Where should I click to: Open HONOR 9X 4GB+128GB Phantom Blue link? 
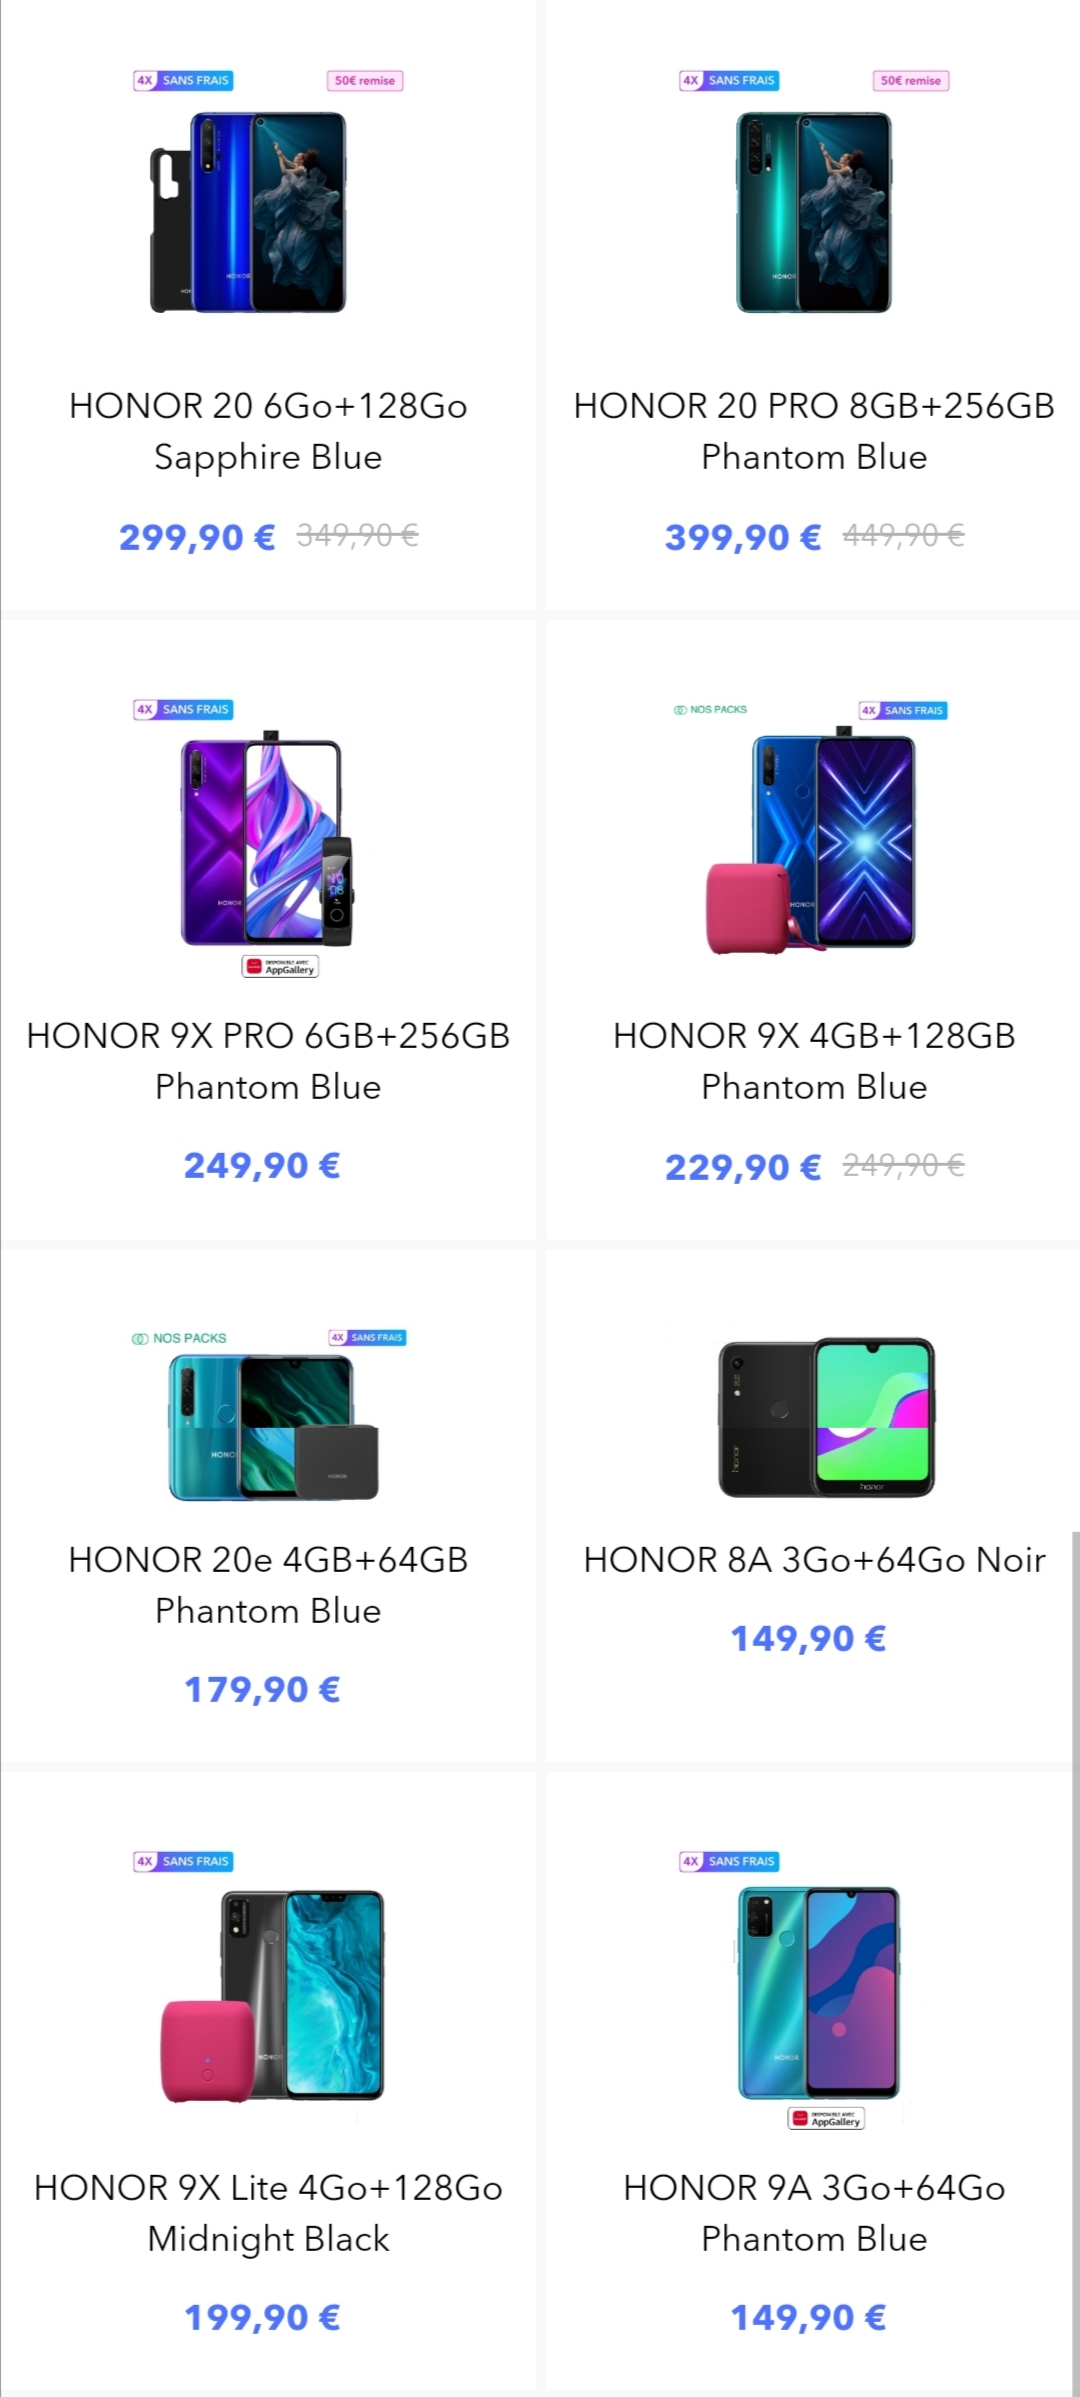pyautogui.click(x=814, y=1061)
